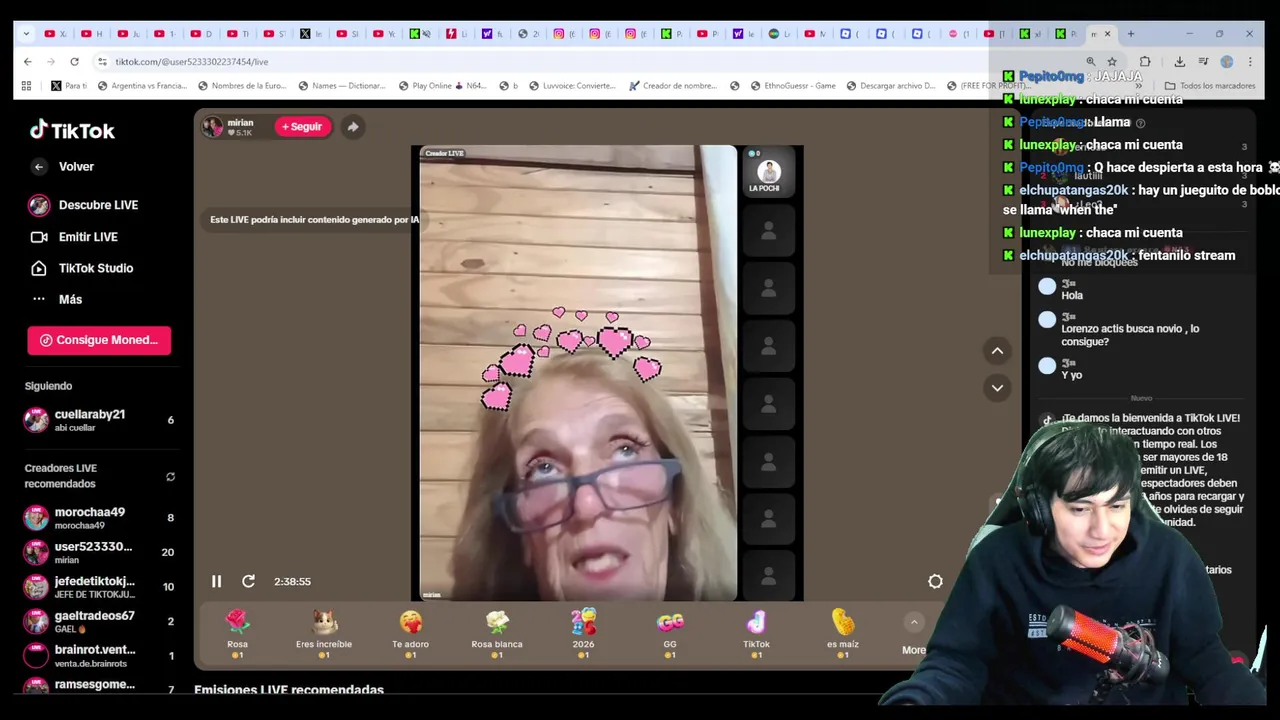
Task: Open ramsesgome recommended live
Action: (98, 685)
